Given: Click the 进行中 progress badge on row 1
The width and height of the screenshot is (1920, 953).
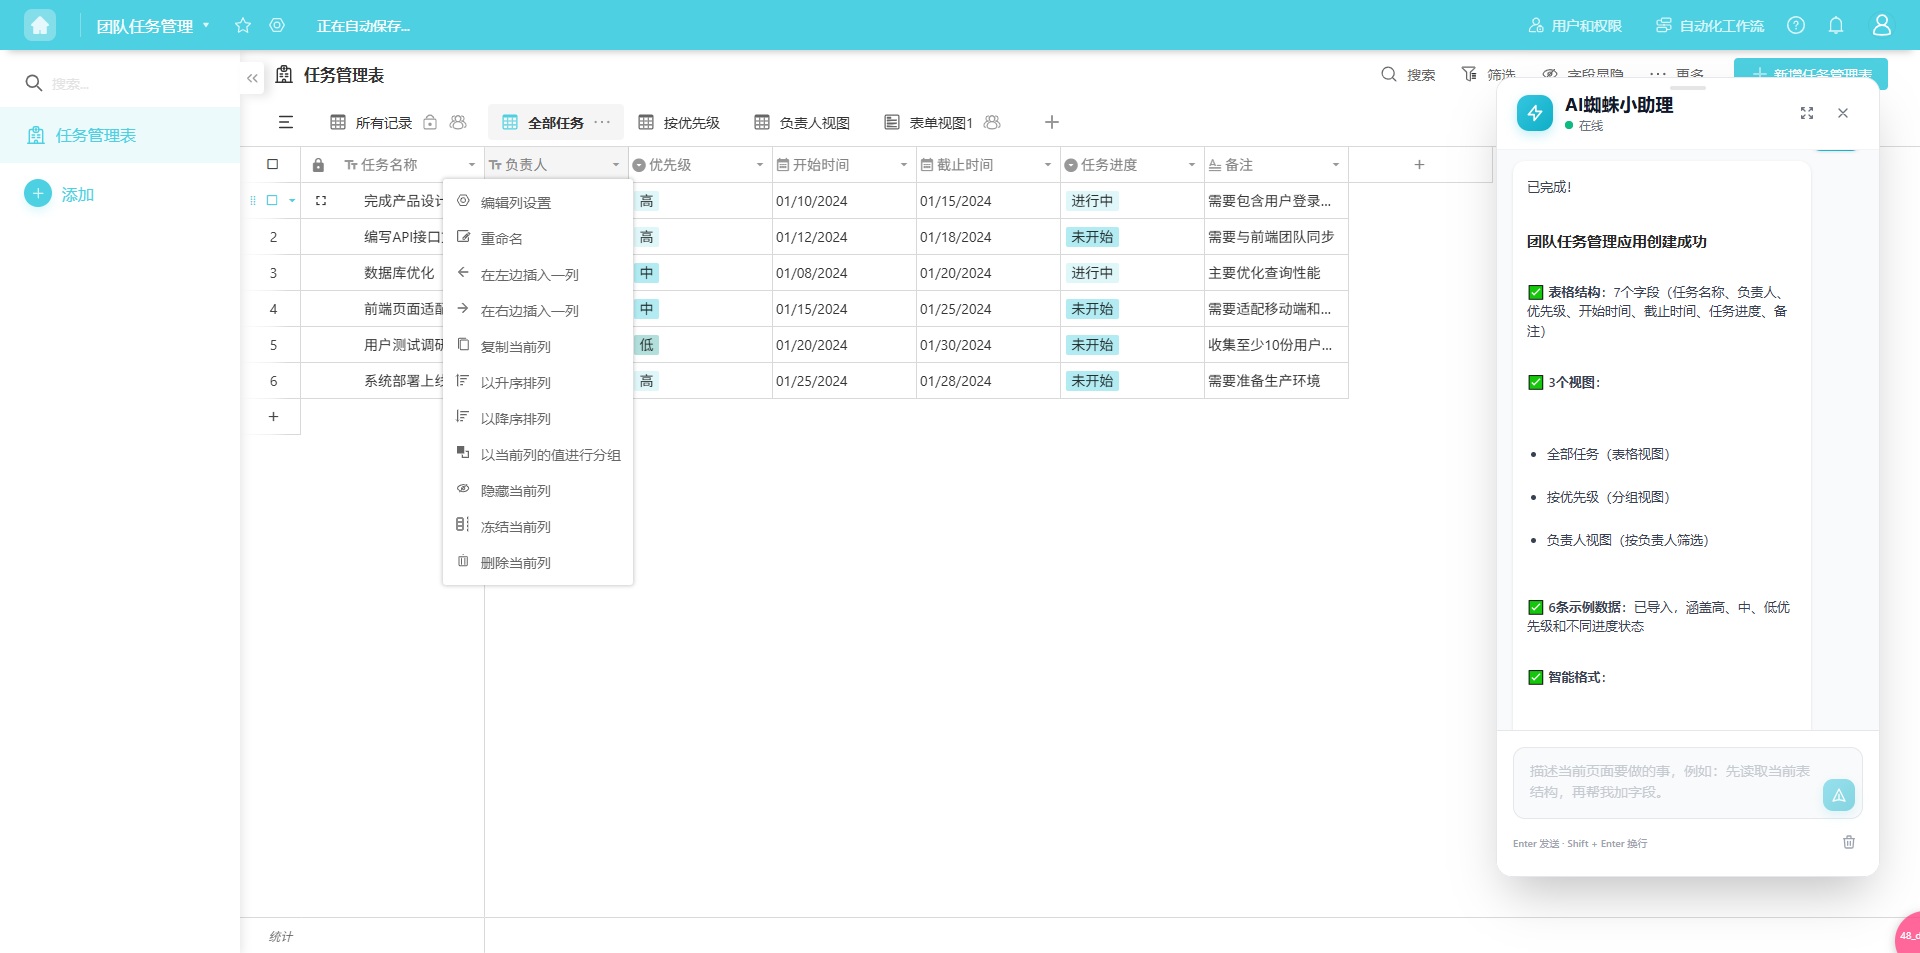Looking at the screenshot, I should coord(1092,201).
